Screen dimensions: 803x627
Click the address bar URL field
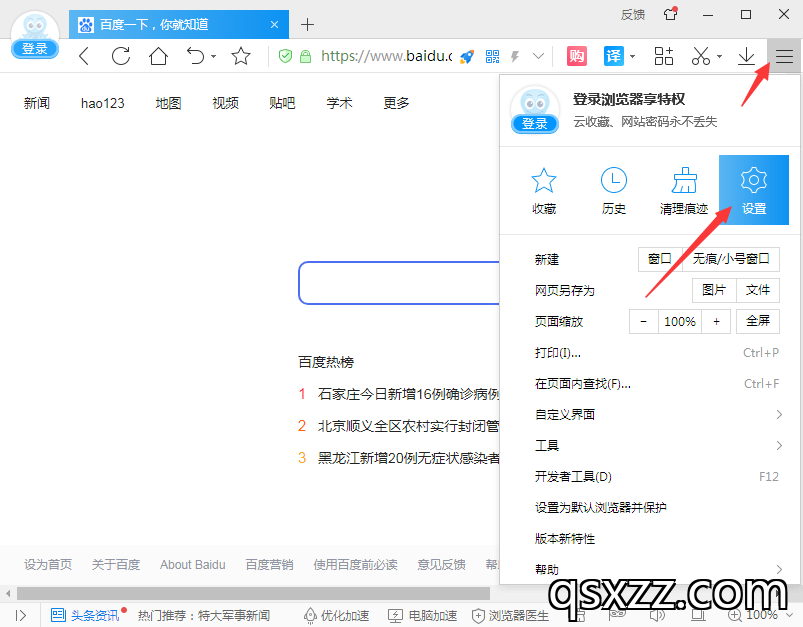[386, 56]
